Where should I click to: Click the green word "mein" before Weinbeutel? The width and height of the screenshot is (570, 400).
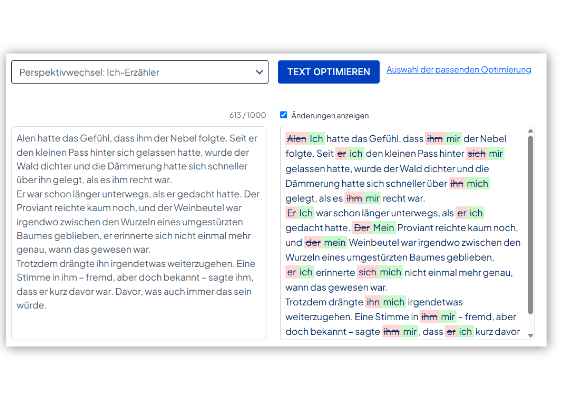tap(334, 243)
